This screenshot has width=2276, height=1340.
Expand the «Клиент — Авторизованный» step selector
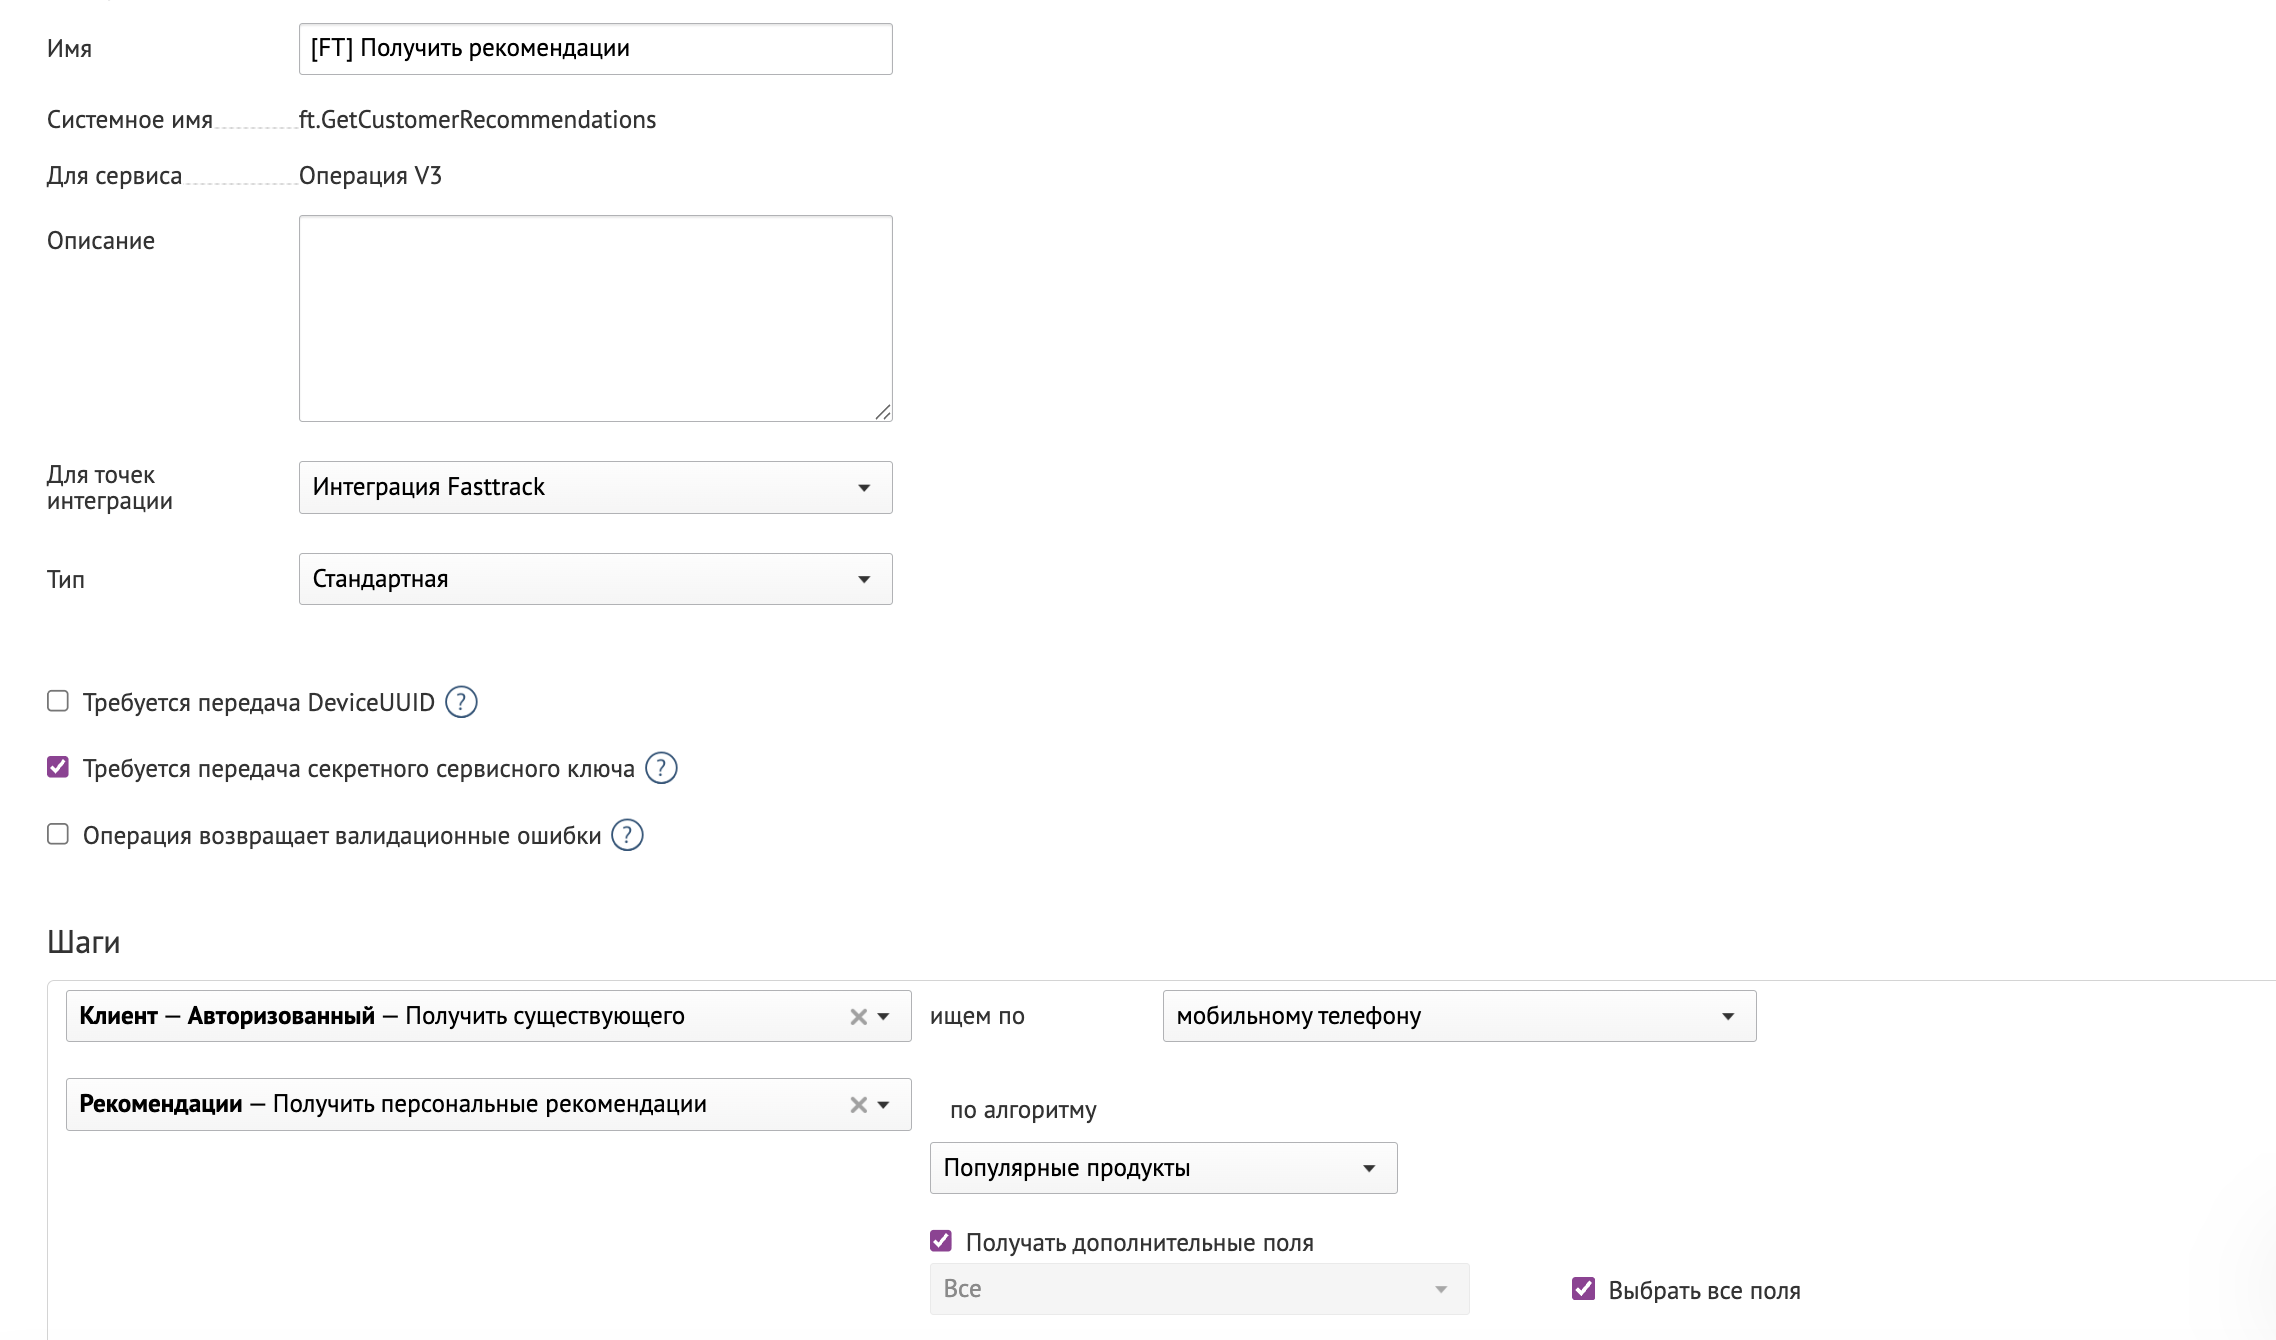pos(884,1016)
